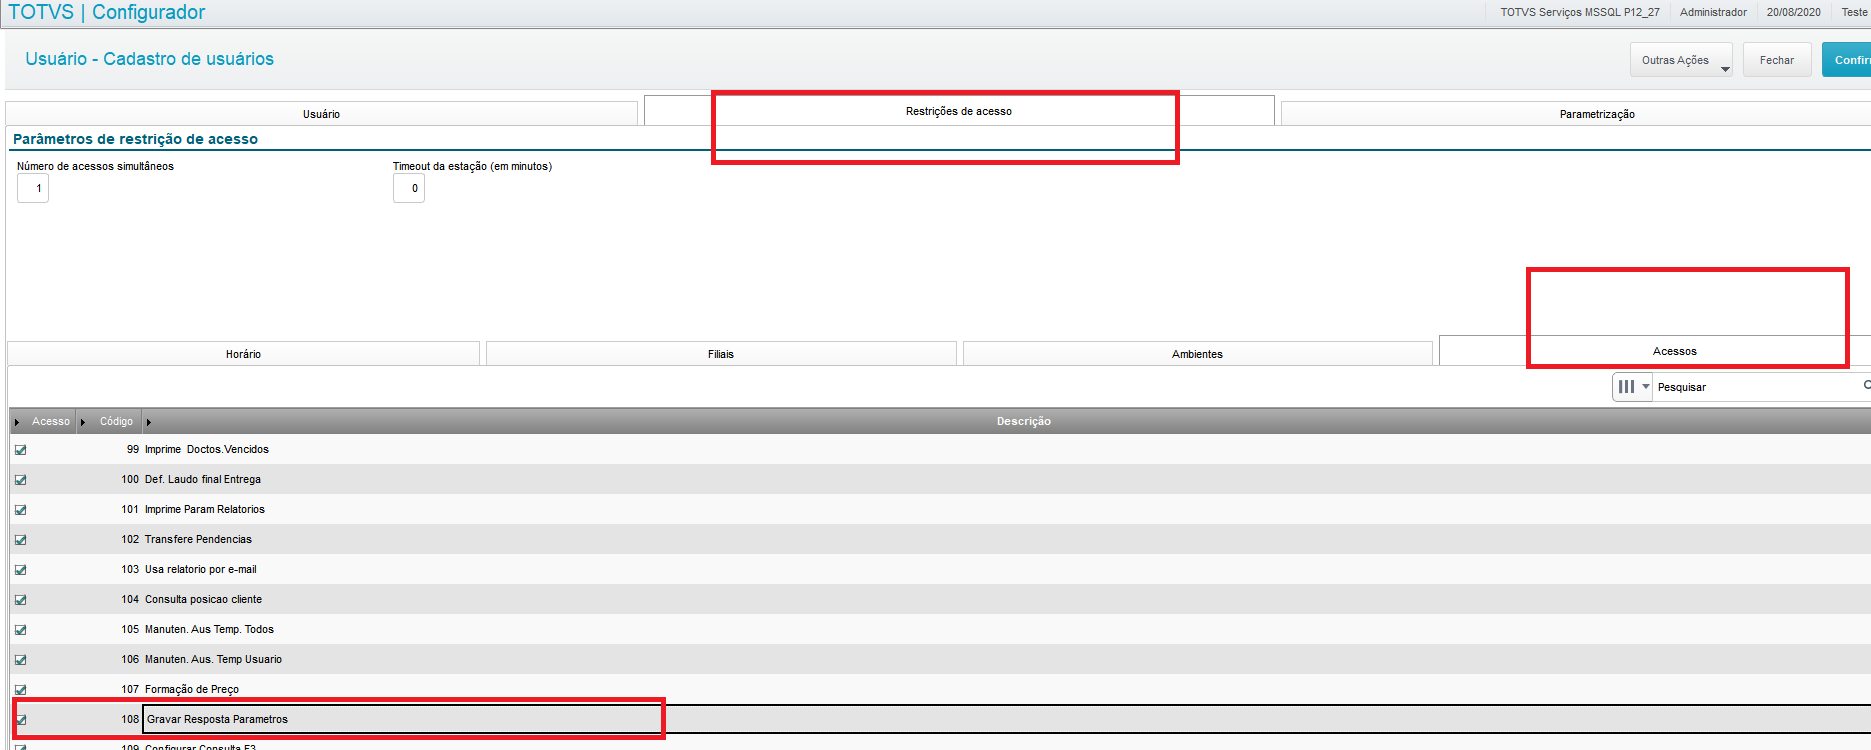This screenshot has width=1871, height=750.
Task: Switch to the Horário sub-tab
Action: [x=243, y=354]
